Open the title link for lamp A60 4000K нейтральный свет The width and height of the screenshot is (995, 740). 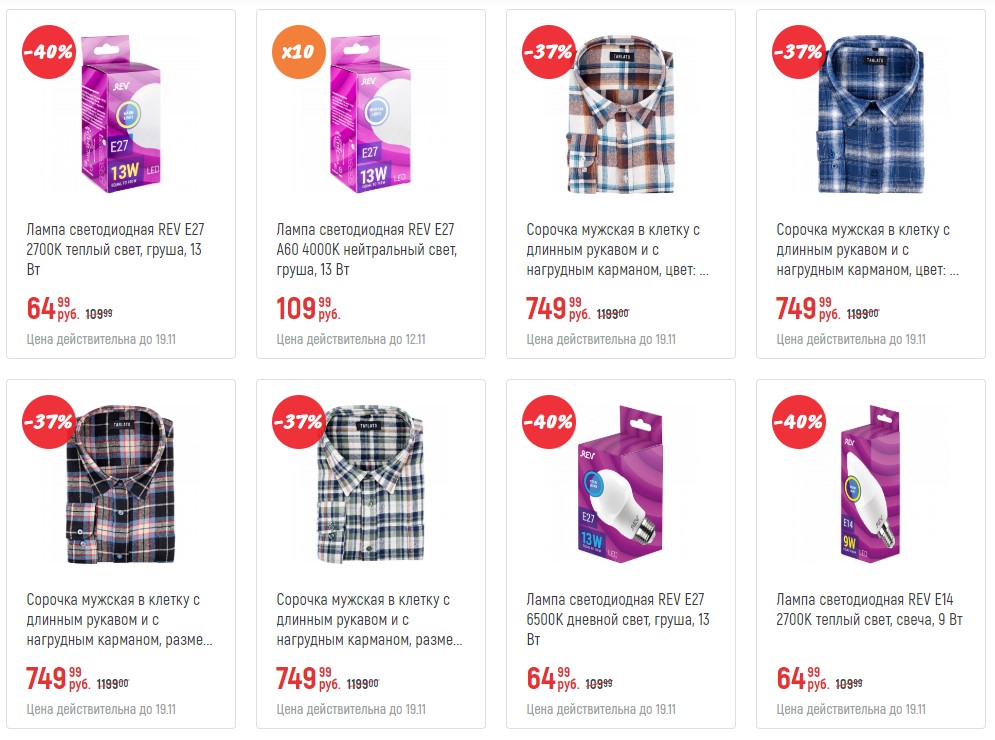point(367,249)
